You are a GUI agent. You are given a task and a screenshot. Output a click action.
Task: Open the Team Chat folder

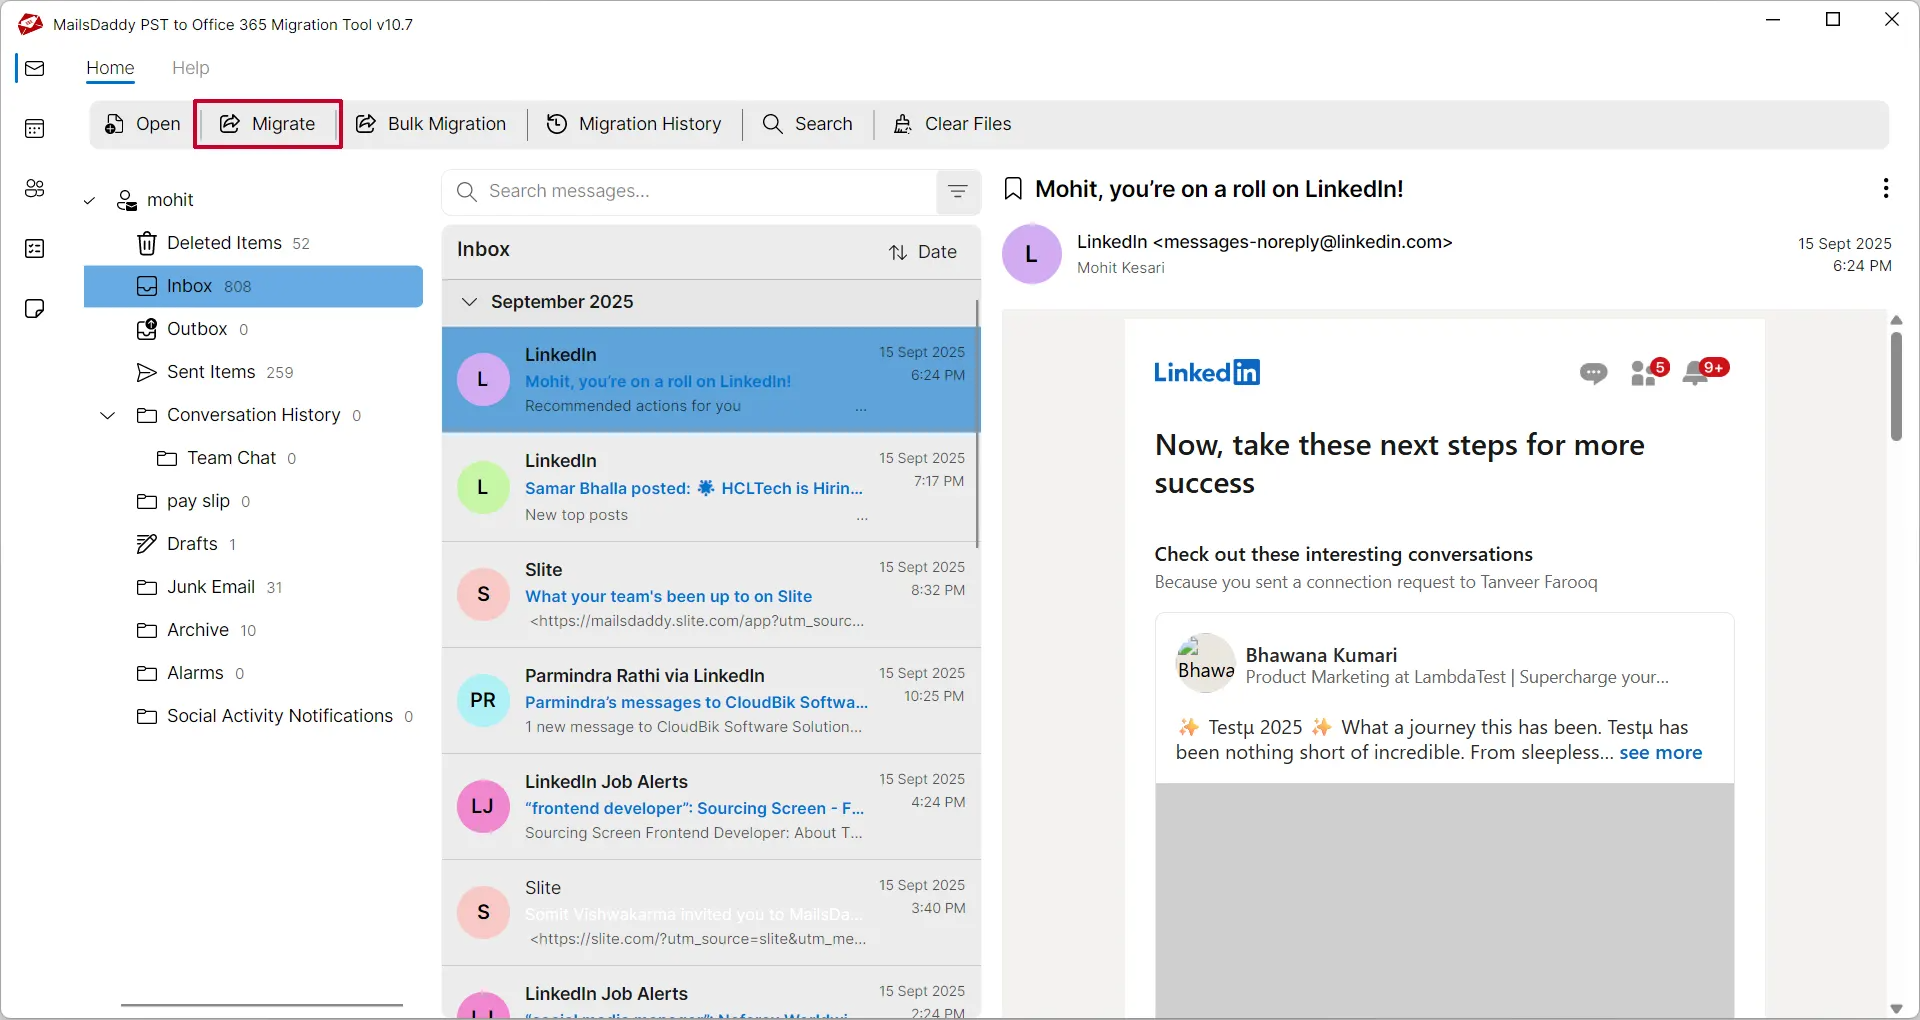click(x=253, y=458)
